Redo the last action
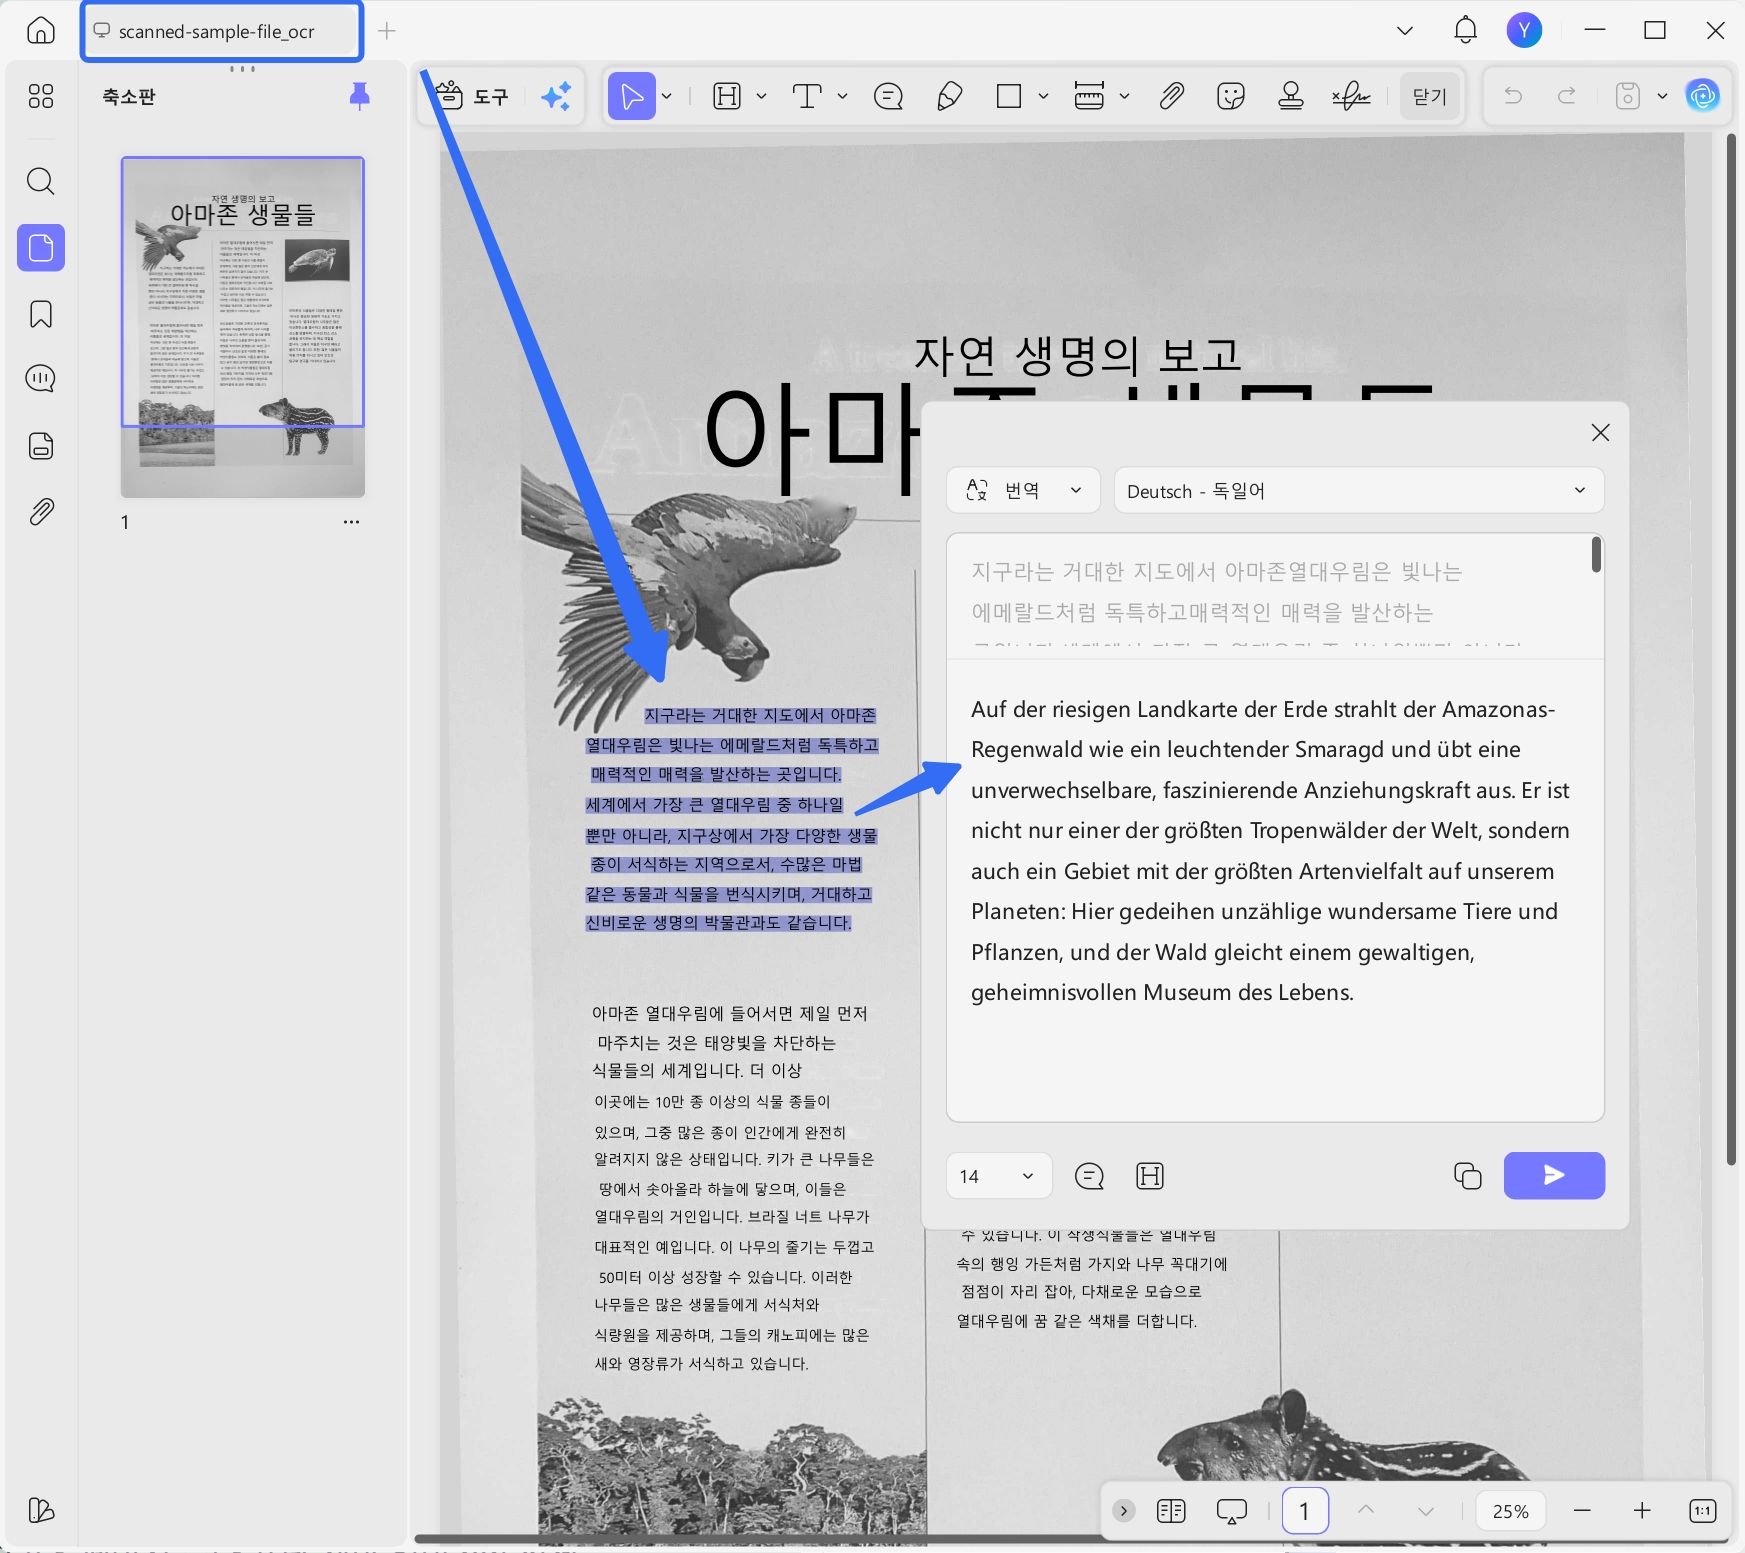1745x1553 pixels. (1567, 96)
